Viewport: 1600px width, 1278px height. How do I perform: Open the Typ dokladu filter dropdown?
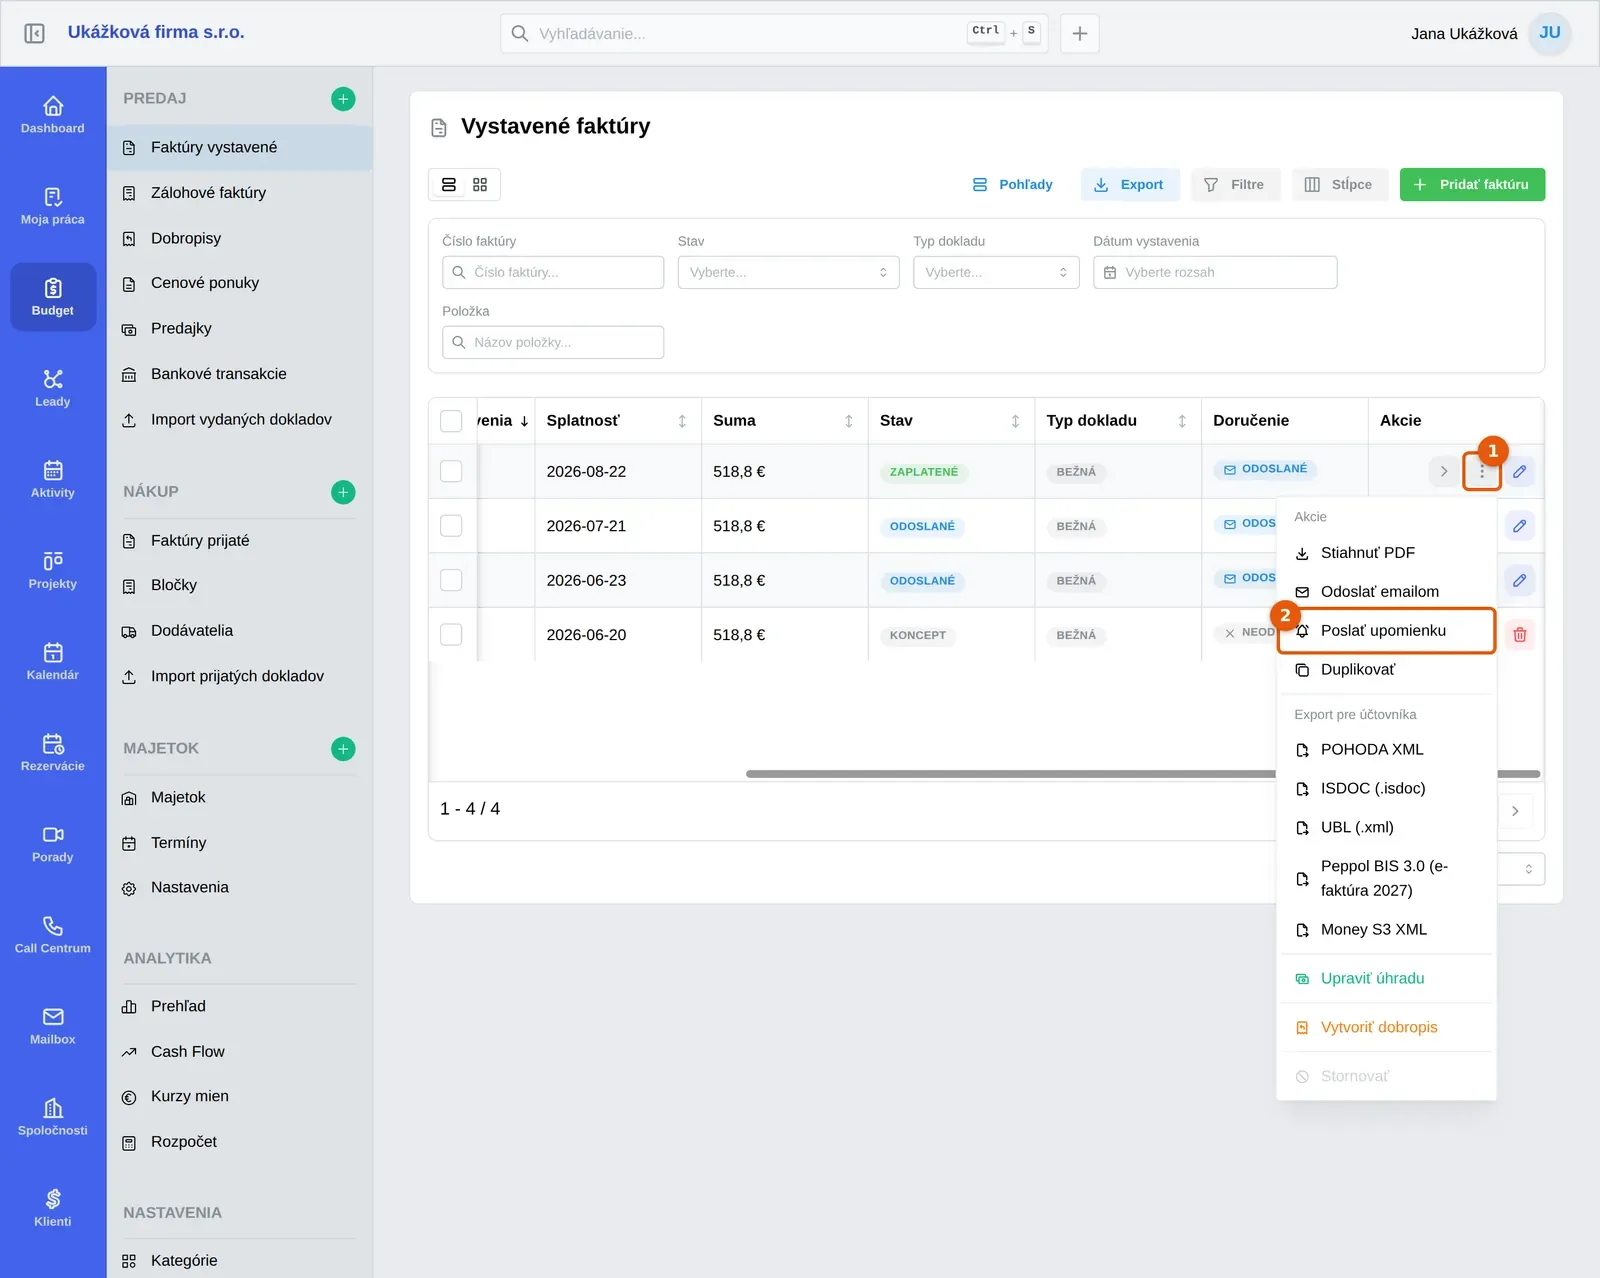pos(996,272)
